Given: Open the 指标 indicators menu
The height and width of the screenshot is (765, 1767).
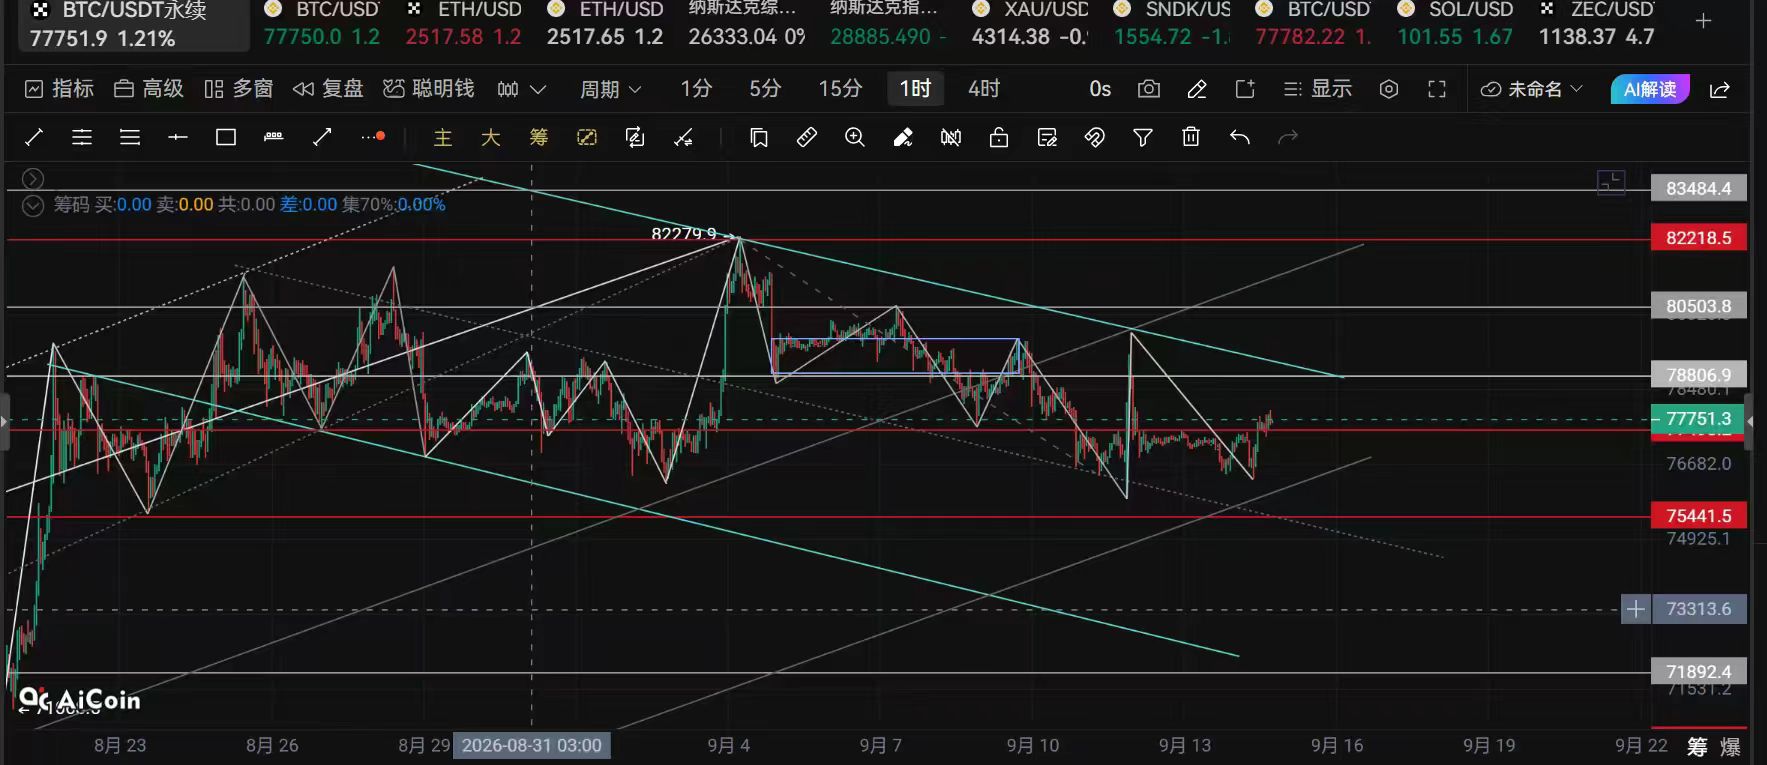Looking at the screenshot, I should (x=59, y=89).
